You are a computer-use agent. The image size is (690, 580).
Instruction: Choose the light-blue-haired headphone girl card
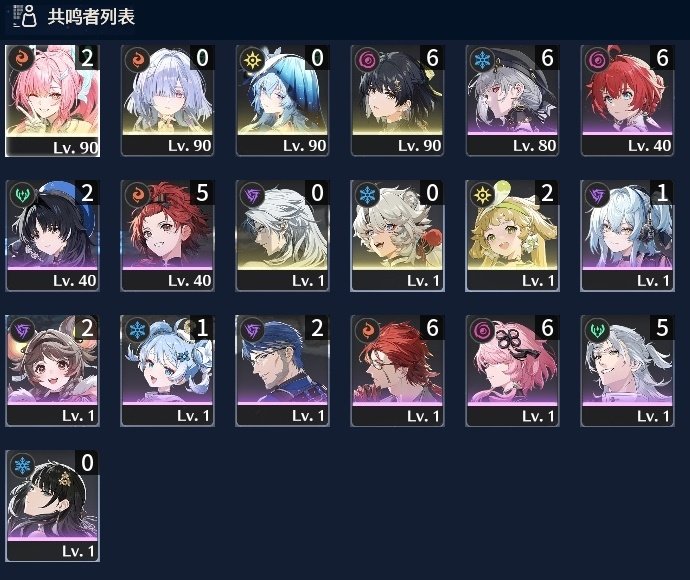click(628, 236)
